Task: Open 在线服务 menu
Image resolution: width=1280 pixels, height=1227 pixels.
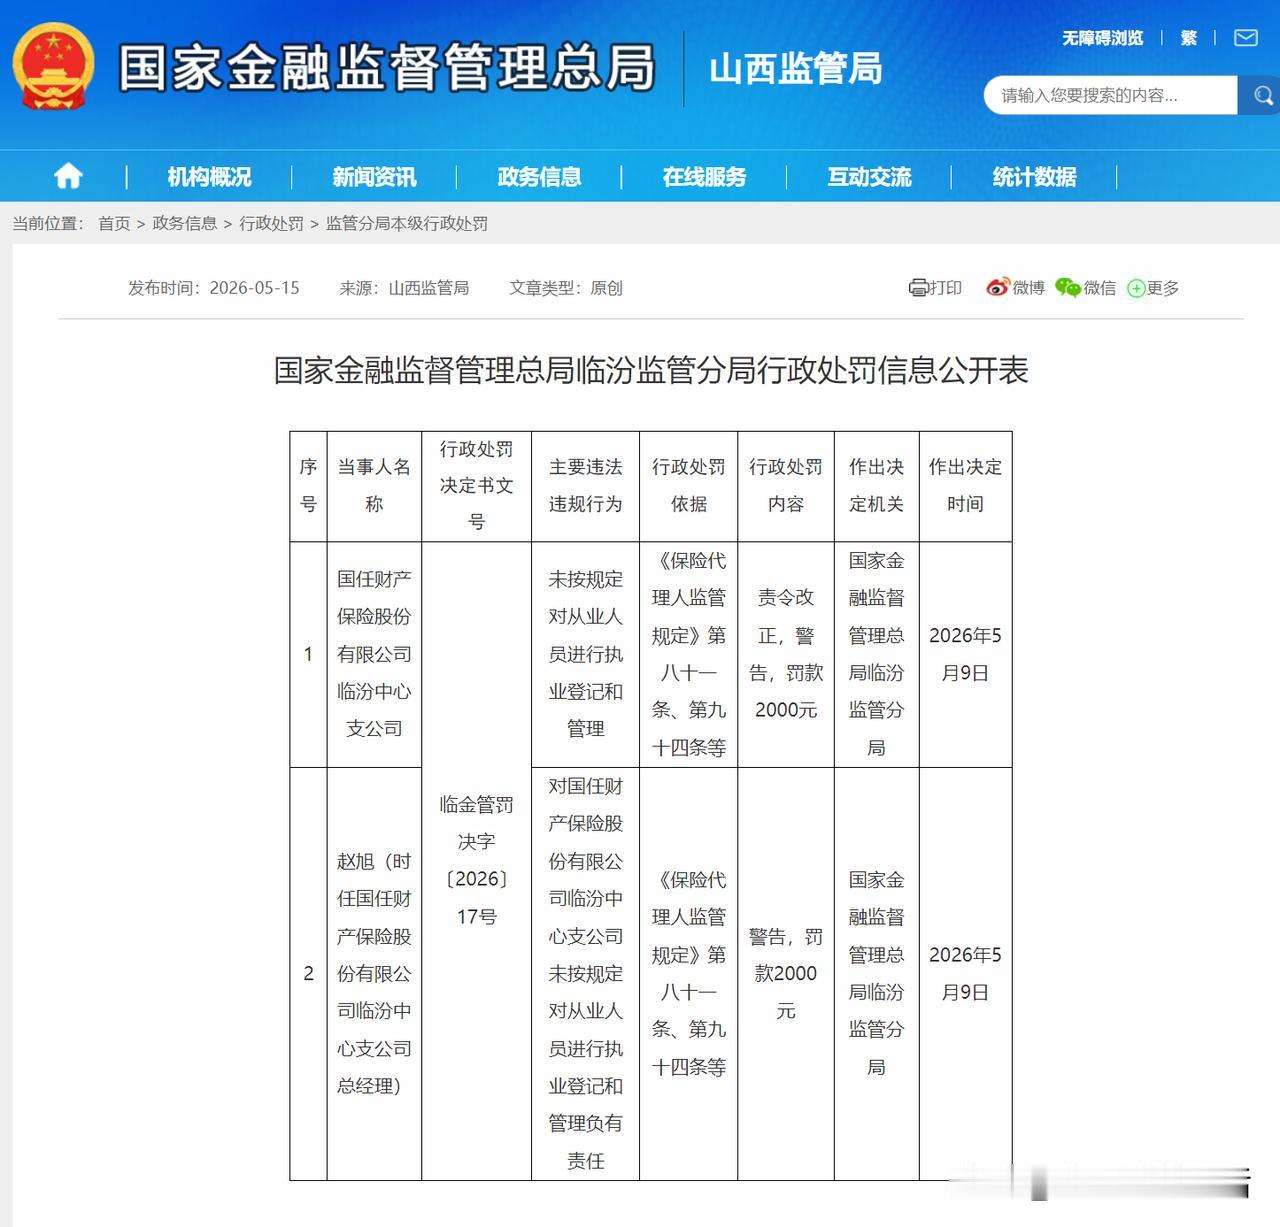Action: [704, 177]
